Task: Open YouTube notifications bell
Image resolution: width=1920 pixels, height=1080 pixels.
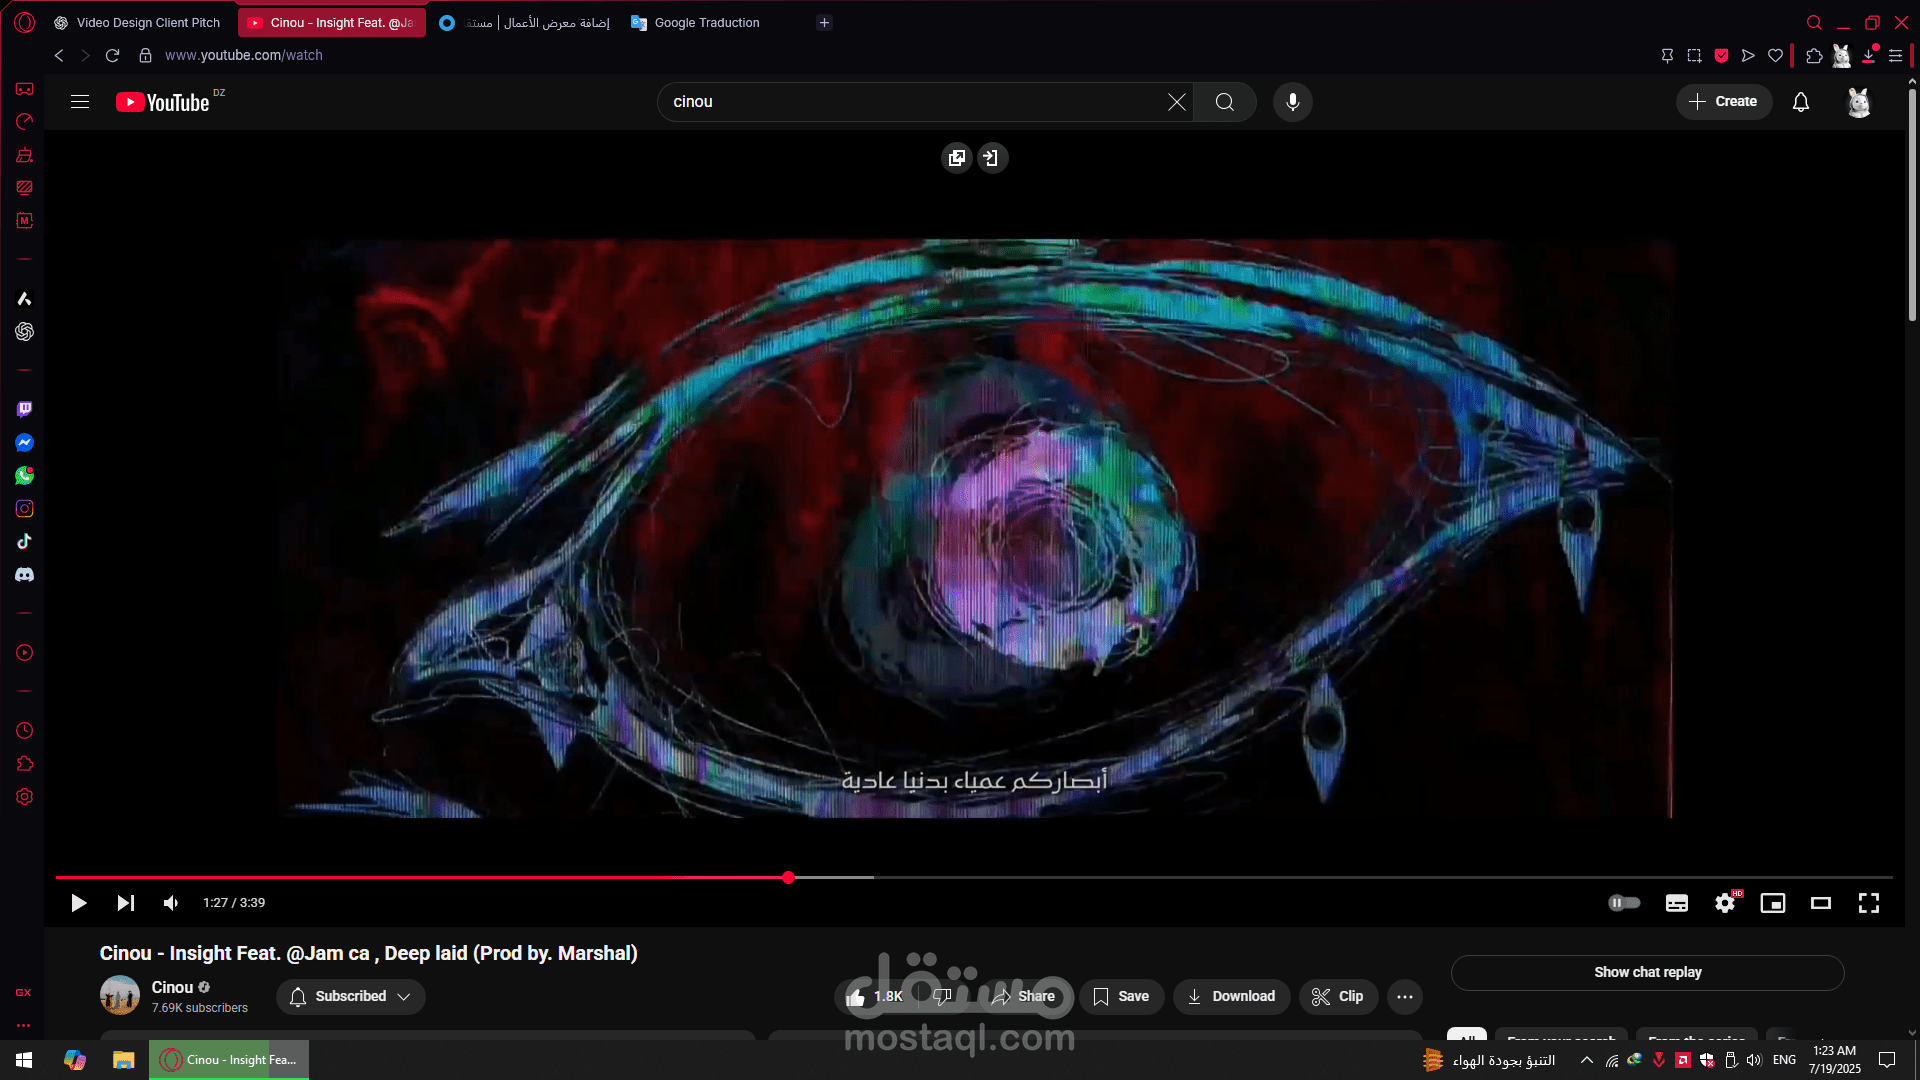Action: [x=1801, y=102]
